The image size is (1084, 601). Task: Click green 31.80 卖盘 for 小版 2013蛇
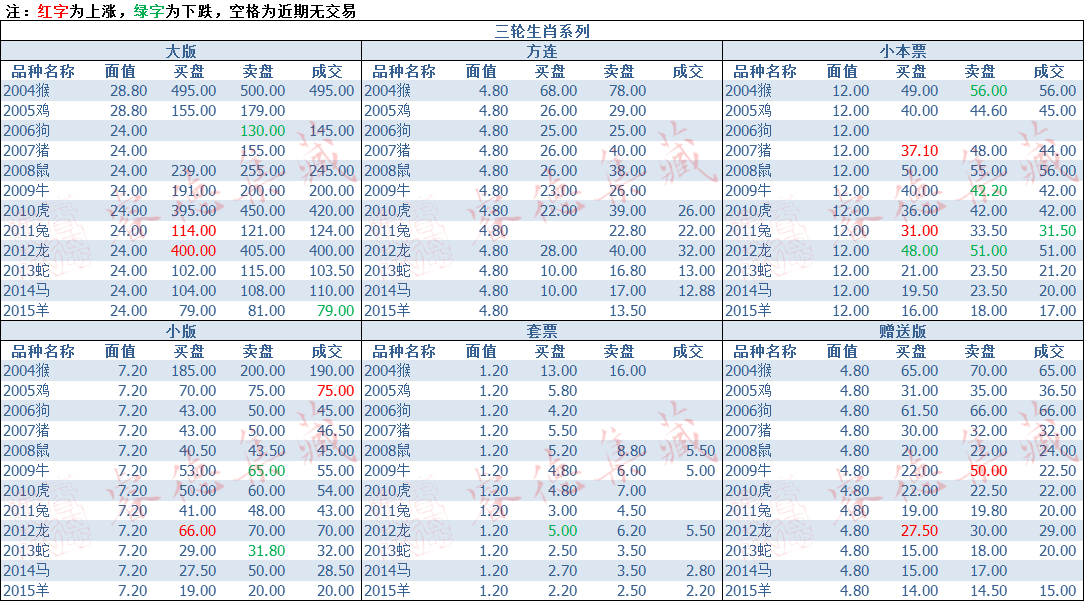pos(266,552)
